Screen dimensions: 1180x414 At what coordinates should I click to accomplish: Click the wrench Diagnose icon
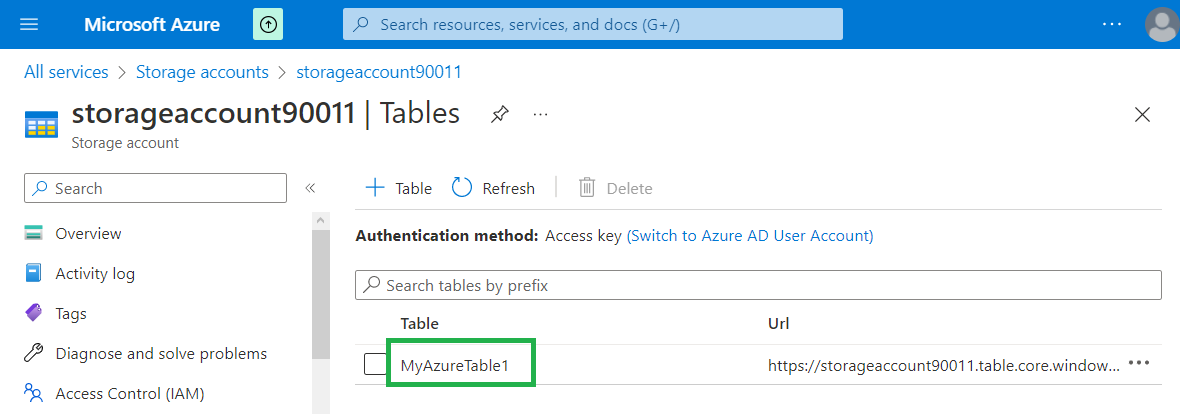pyautogui.click(x=33, y=352)
